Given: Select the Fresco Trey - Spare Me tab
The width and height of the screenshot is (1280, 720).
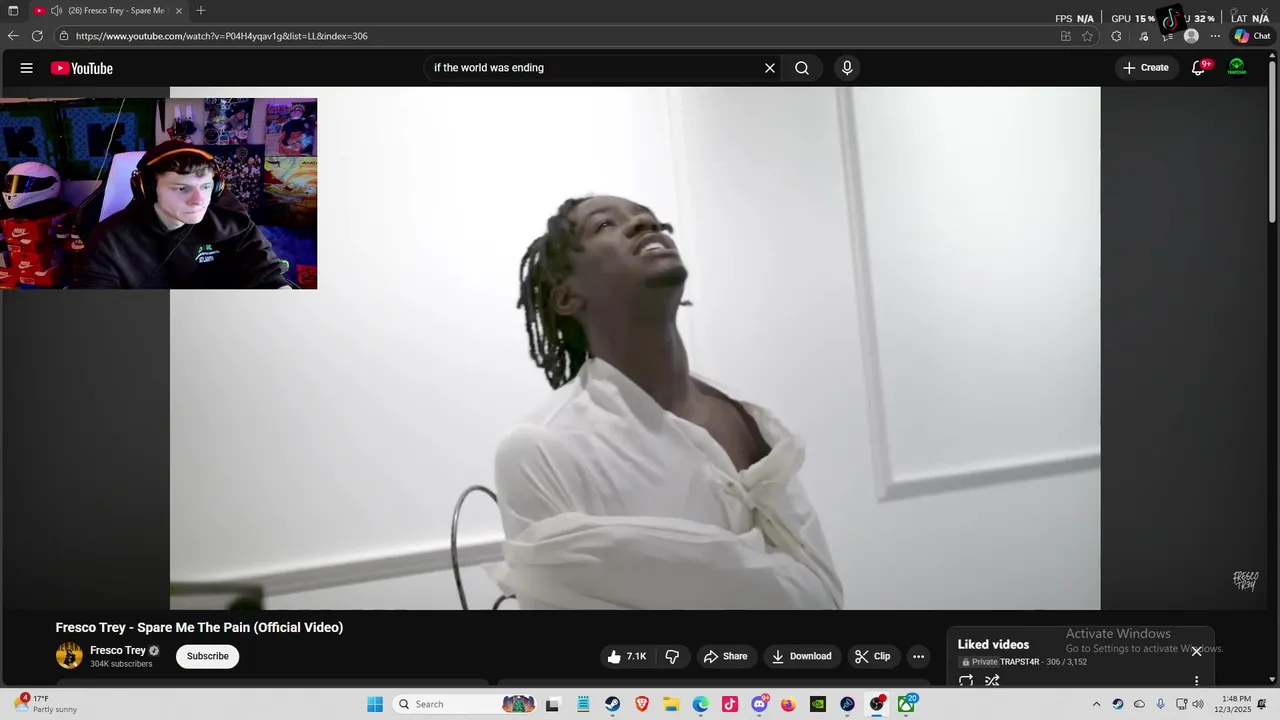Looking at the screenshot, I should pos(108,11).
